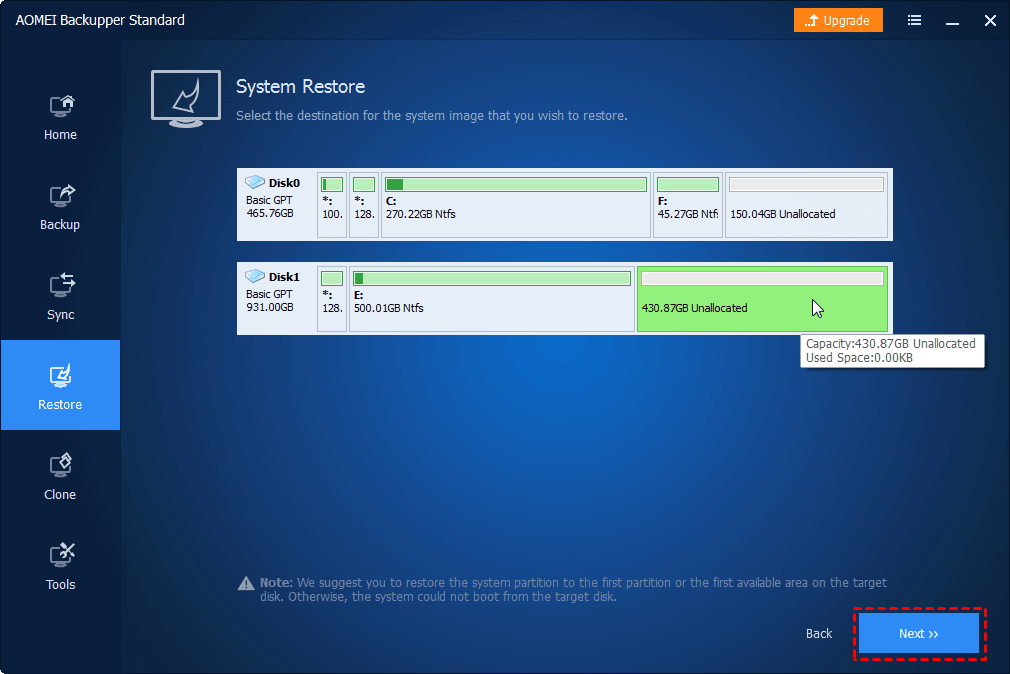Select the 128MB first partition on Disk1

tap(332, 299)
